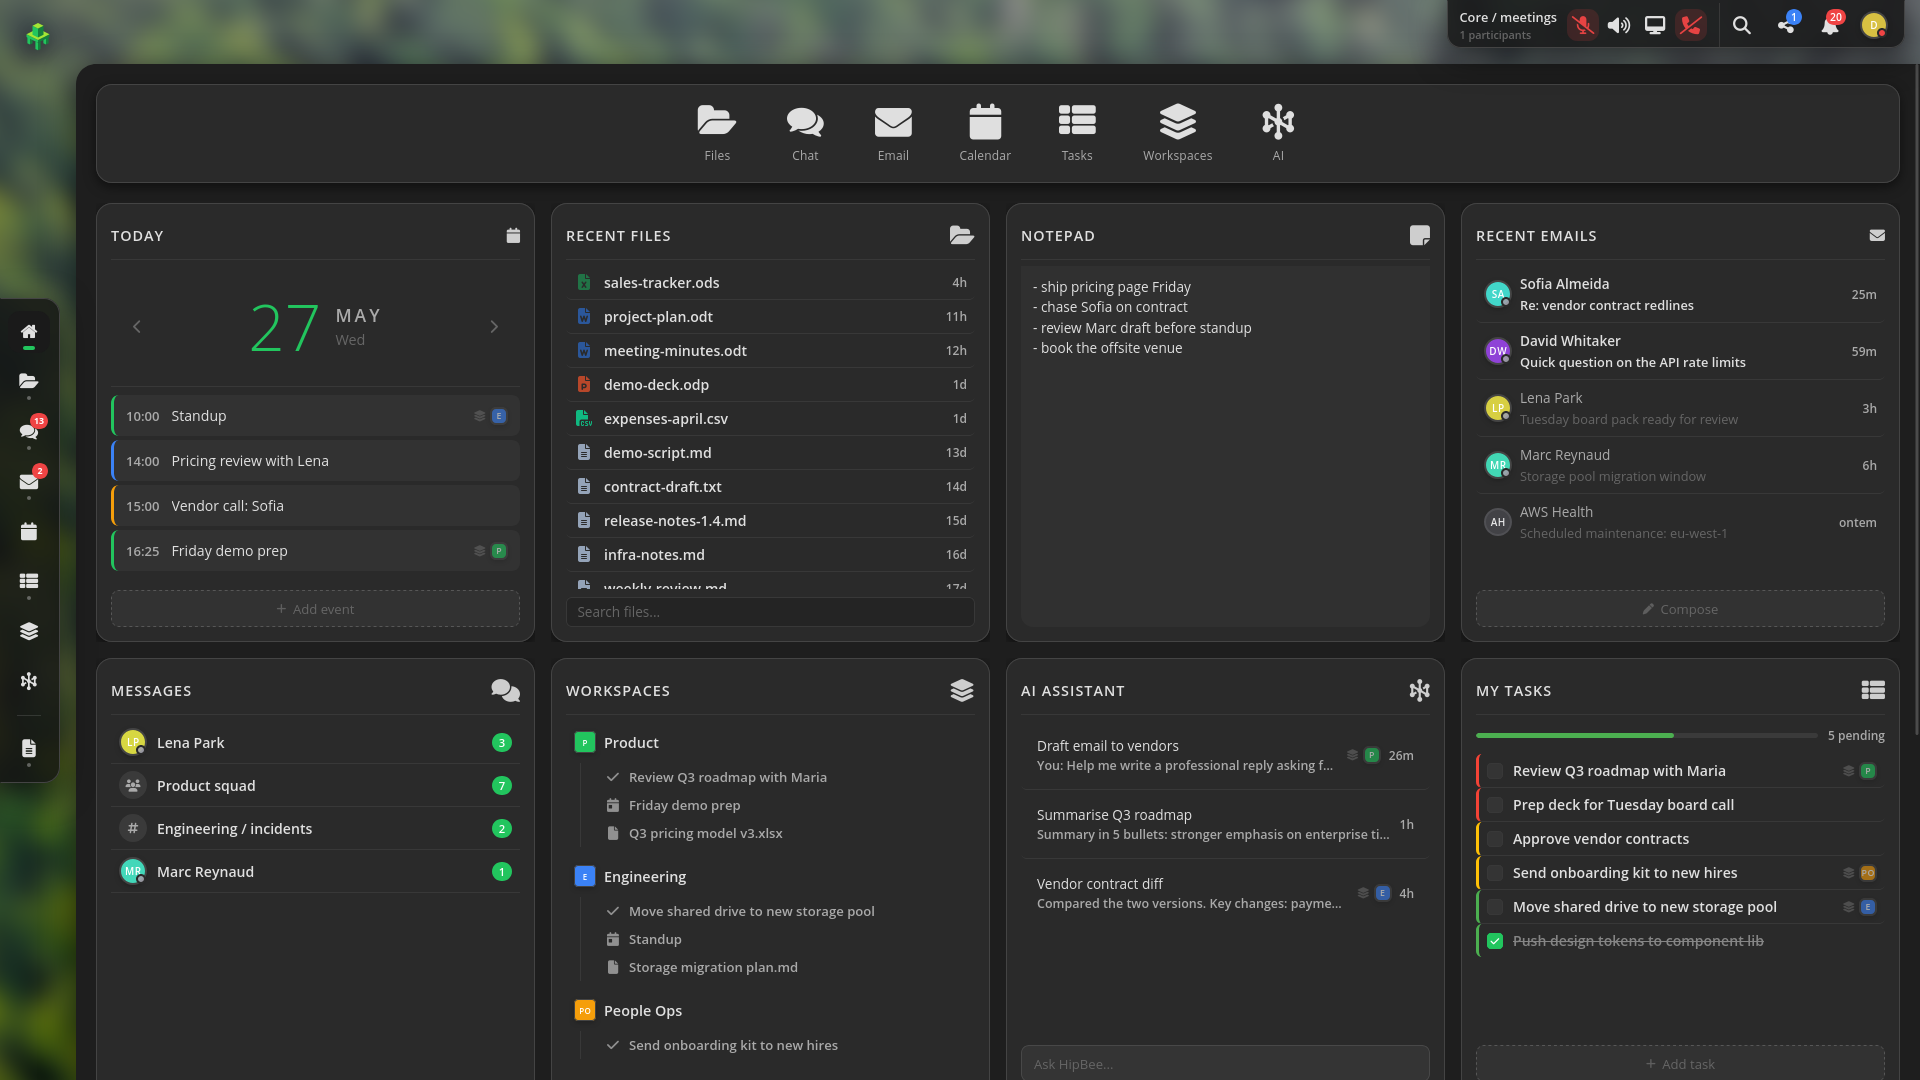Open Draft email to vendors AI conversation

[x=1225, y=755]
